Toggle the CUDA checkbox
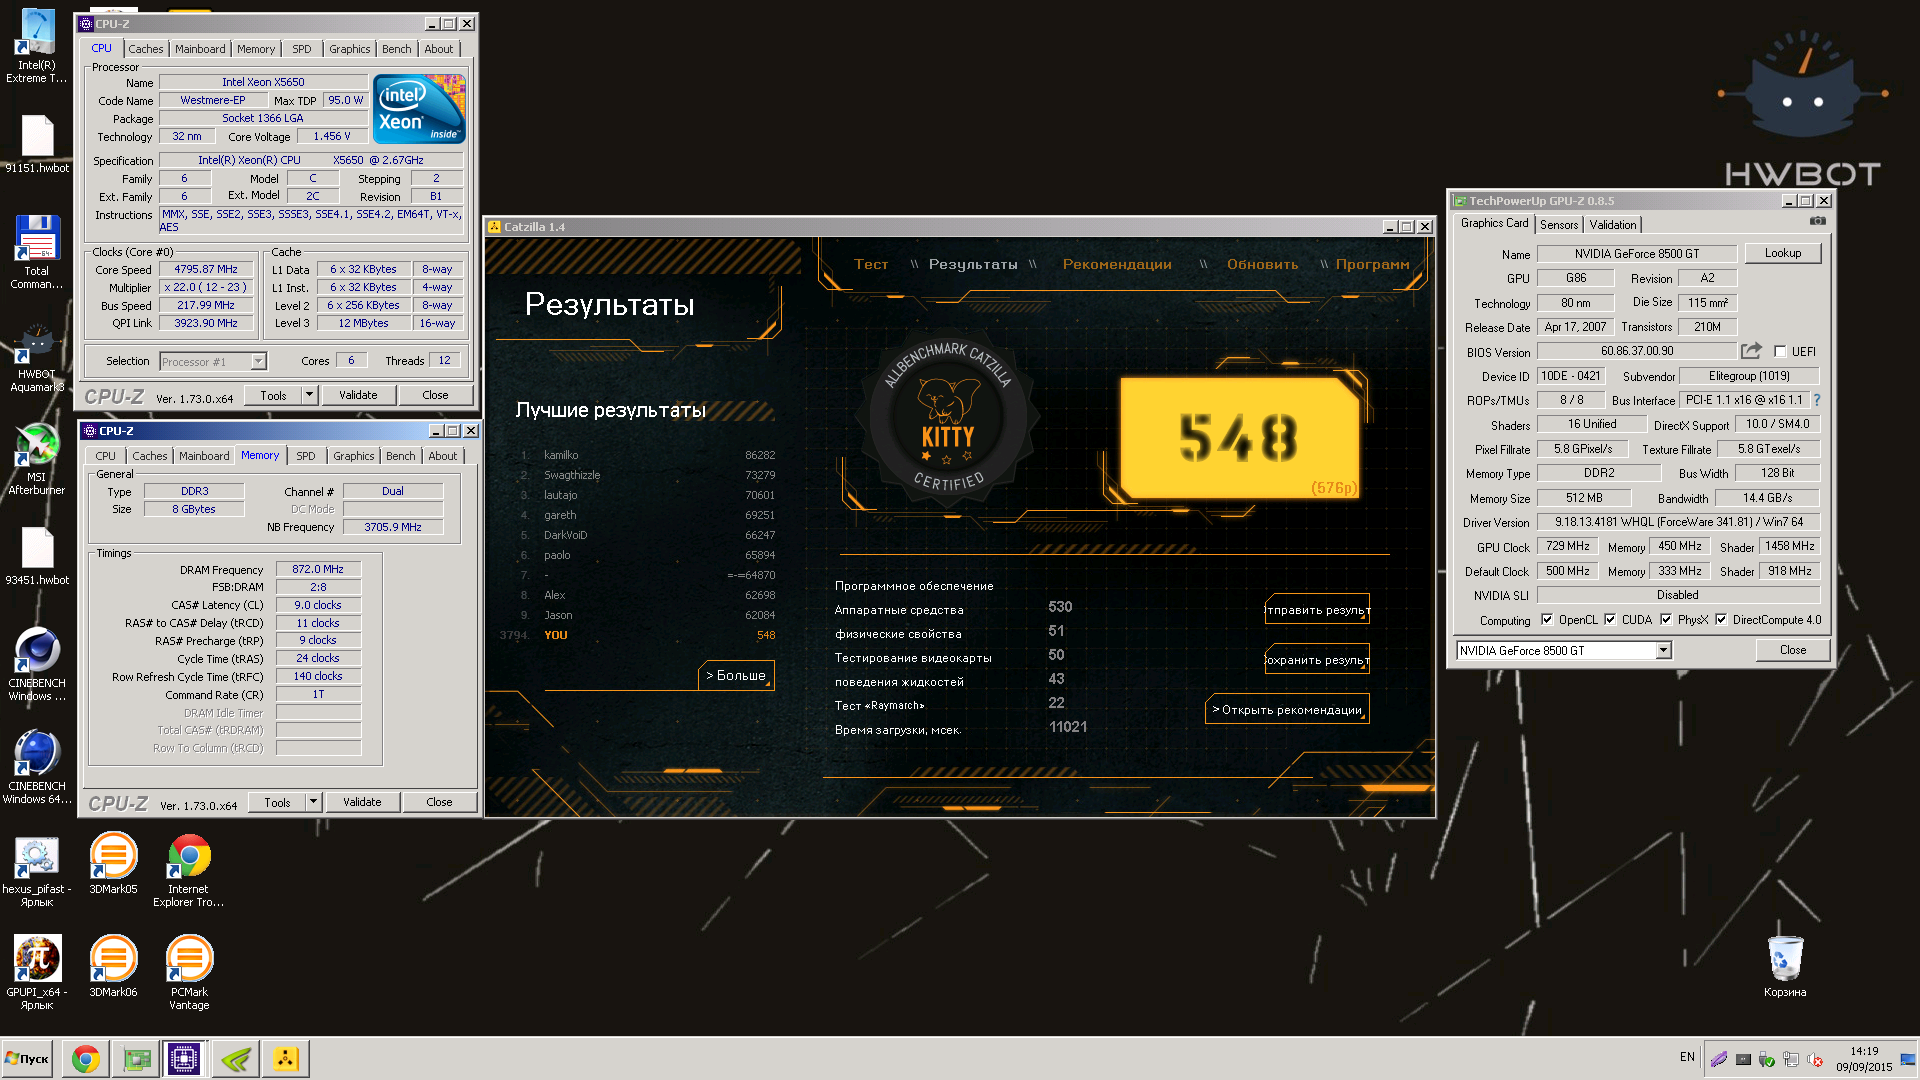 click(x=1610, y=619)
